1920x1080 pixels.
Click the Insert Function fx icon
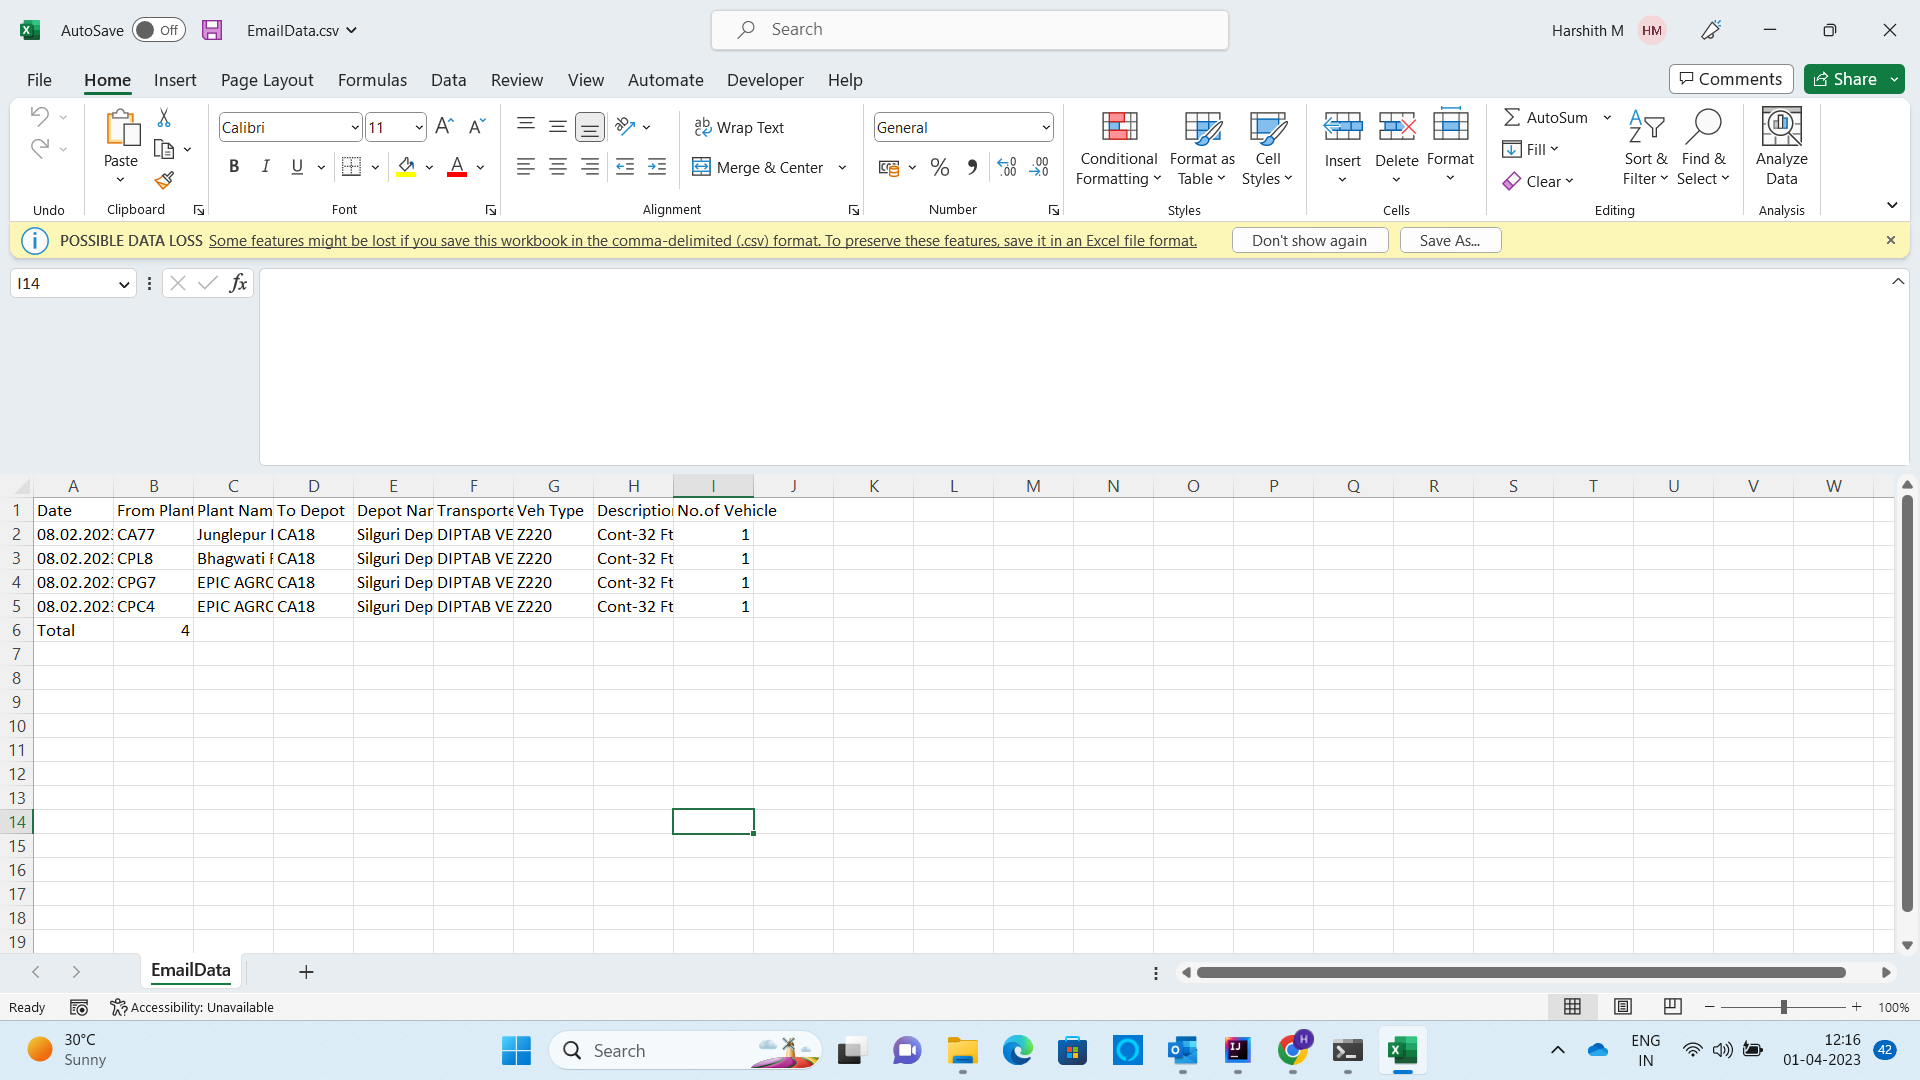(238, 283)
